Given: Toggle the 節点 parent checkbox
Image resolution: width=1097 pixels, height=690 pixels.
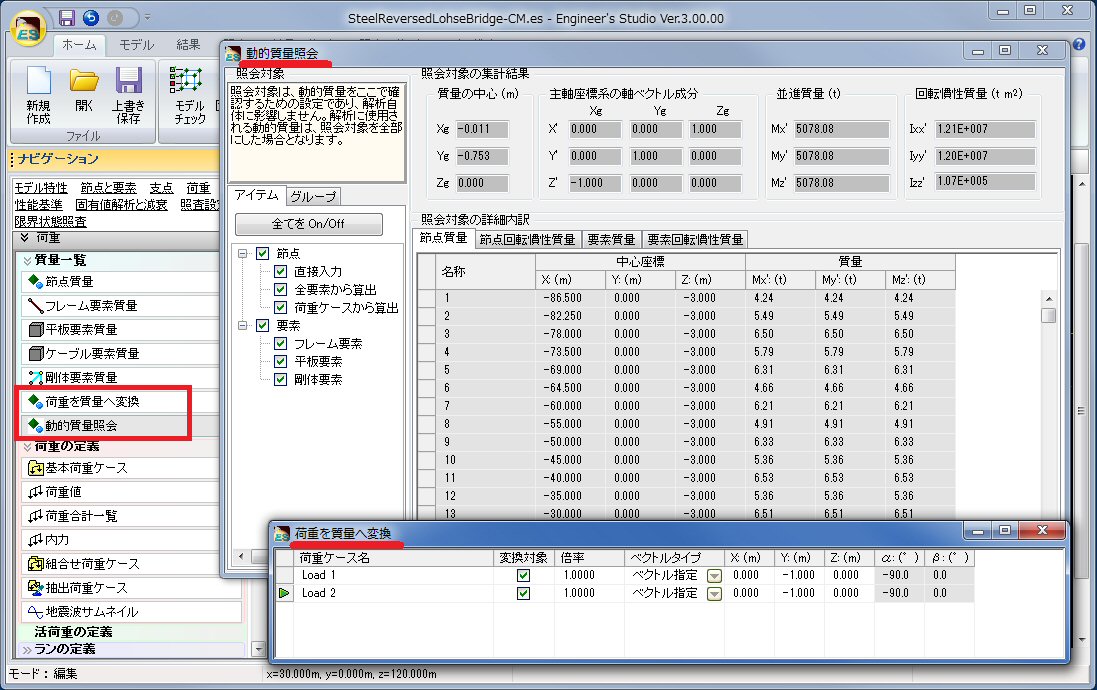Looking at the screenshot, I should point(262,253).
